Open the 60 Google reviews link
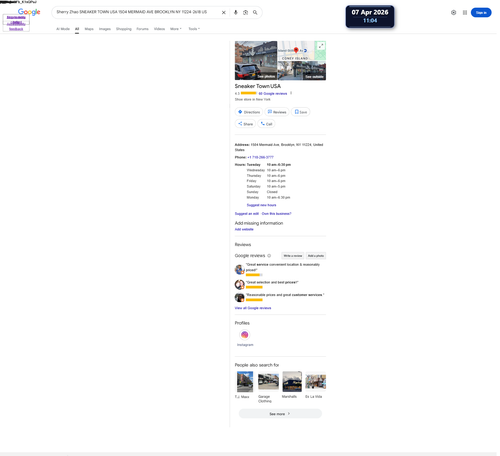The height and width of the screenshot is (456, 500). [273, 94]
